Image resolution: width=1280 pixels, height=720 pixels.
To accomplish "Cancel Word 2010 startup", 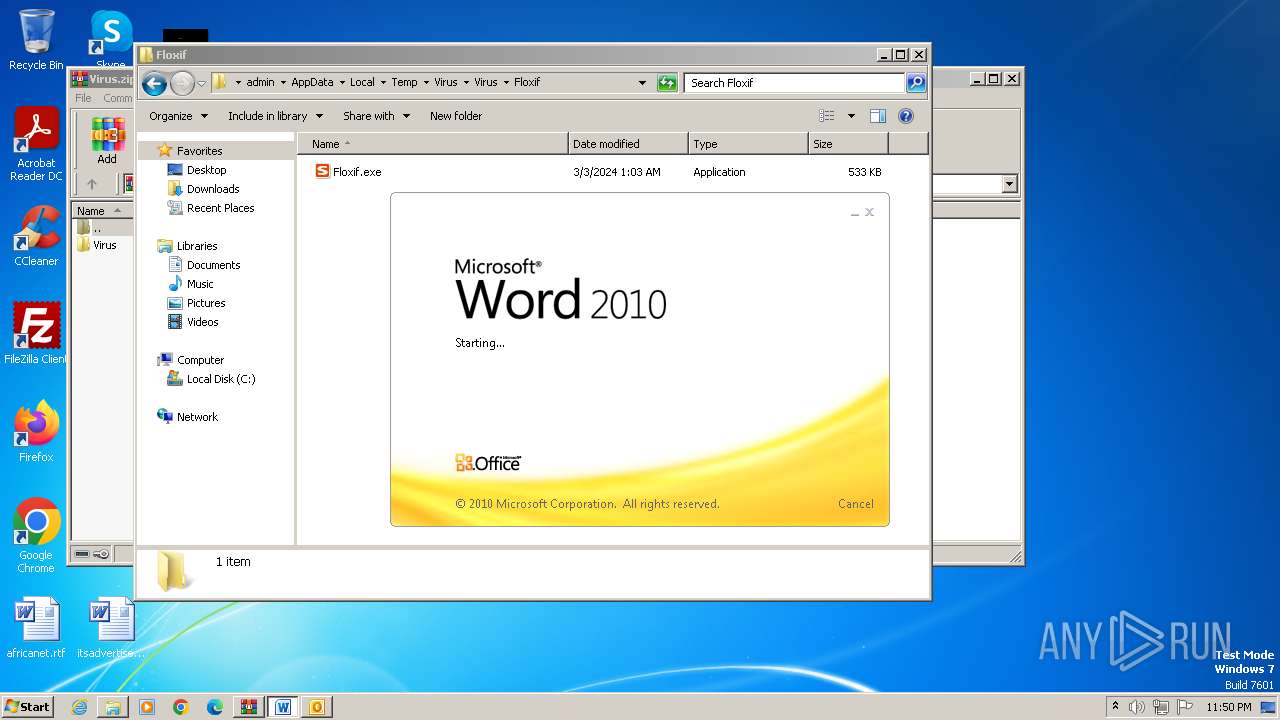I will (x=855, y=504).
